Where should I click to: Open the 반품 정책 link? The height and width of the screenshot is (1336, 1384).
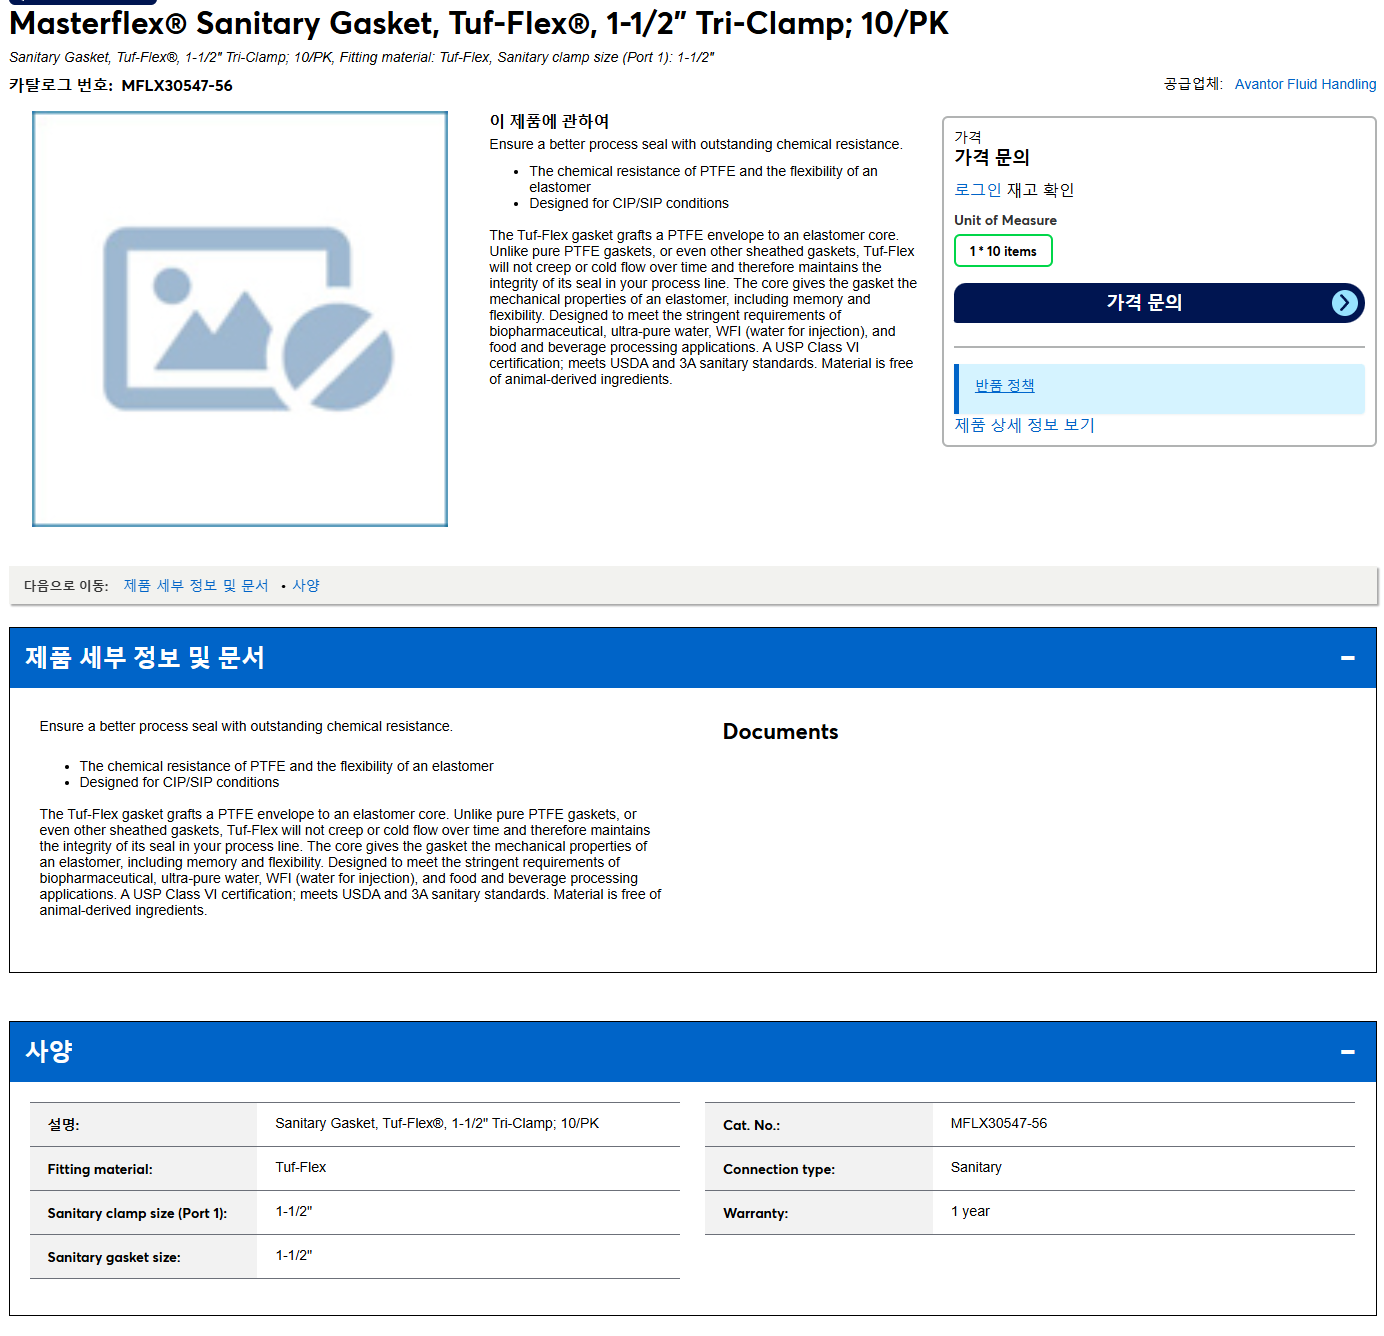[x=1005, y=386]
